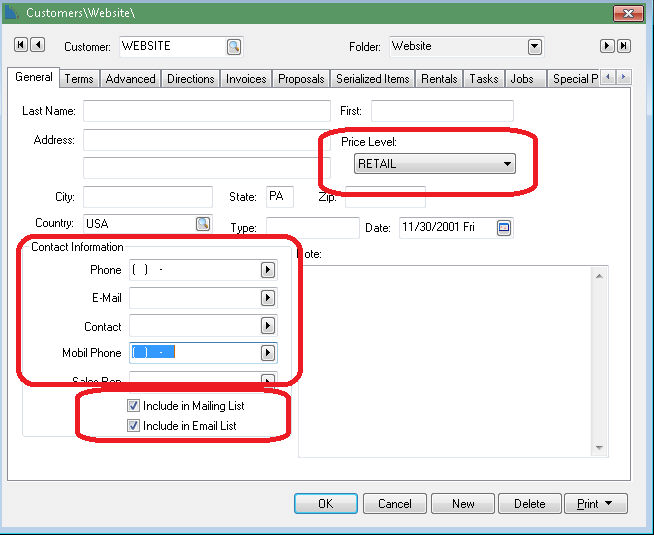Jump to last customer record arrow
This screenshot has width=654, height=535.
click(x=623, y=46)
